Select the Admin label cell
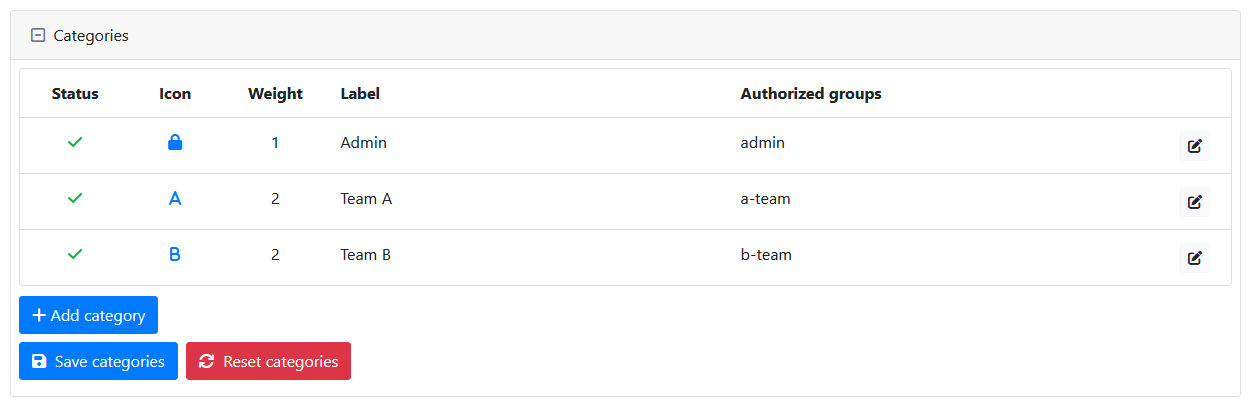The width and height of the screenshot is (1251, 407). [363, 143]
